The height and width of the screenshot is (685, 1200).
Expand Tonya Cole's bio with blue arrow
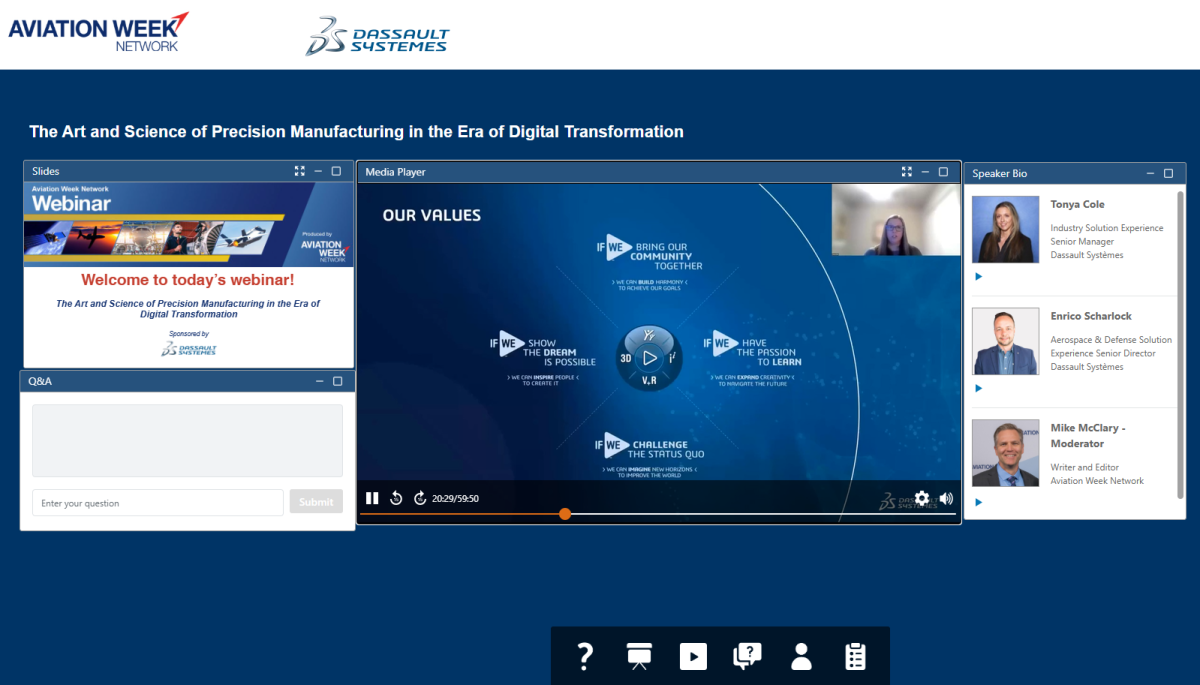pyautogui.click(x=979, y=277)
